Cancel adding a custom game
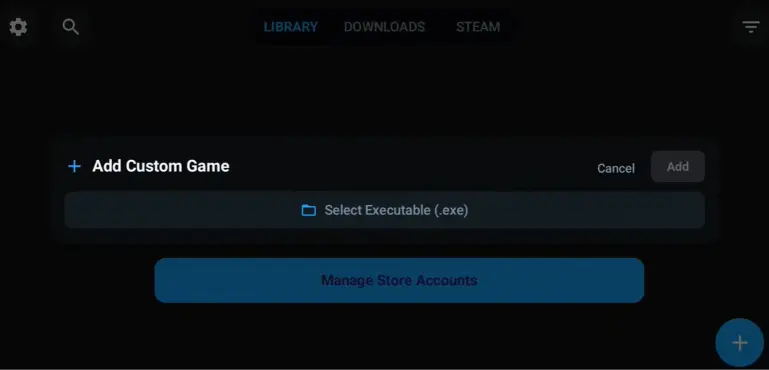The height and width of the screenshot is (370, 769). point(616,168)
